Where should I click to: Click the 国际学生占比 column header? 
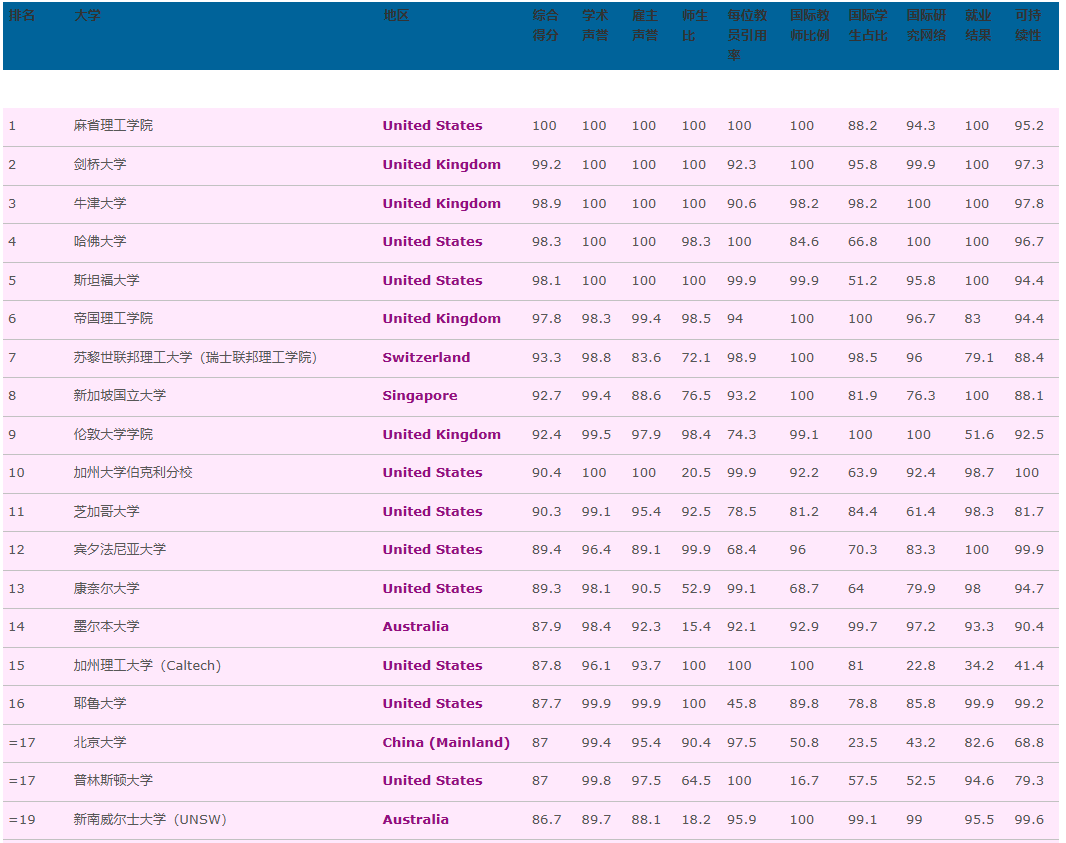coord(868,25)
